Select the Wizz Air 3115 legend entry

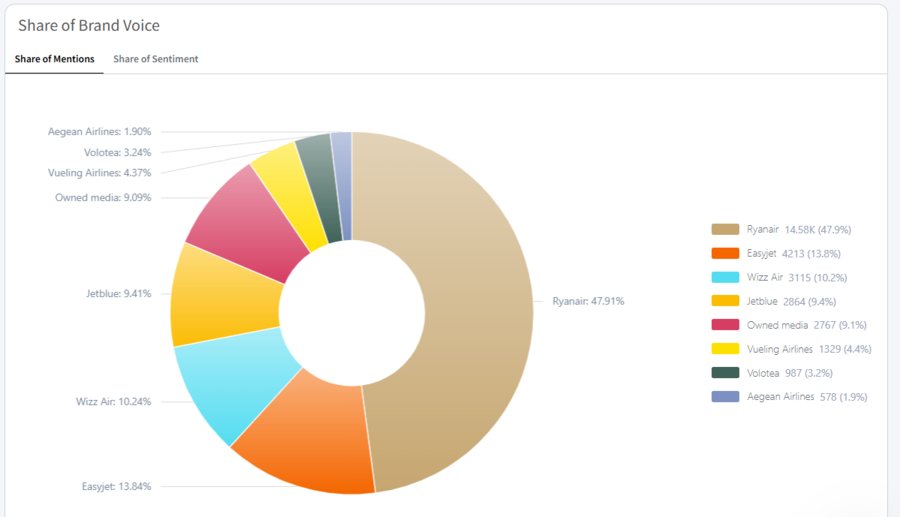coord(779,277)
